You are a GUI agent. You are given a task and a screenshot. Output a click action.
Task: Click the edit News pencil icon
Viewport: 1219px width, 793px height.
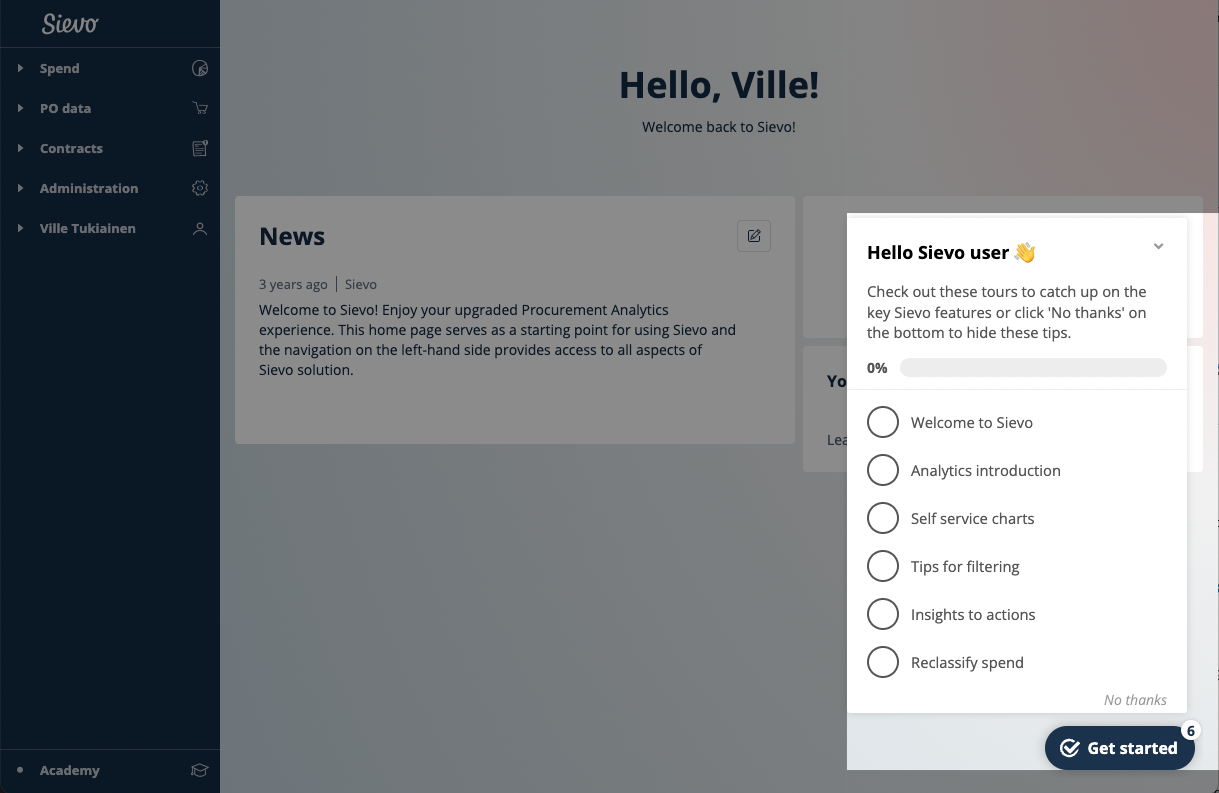(x=754, y=236)
